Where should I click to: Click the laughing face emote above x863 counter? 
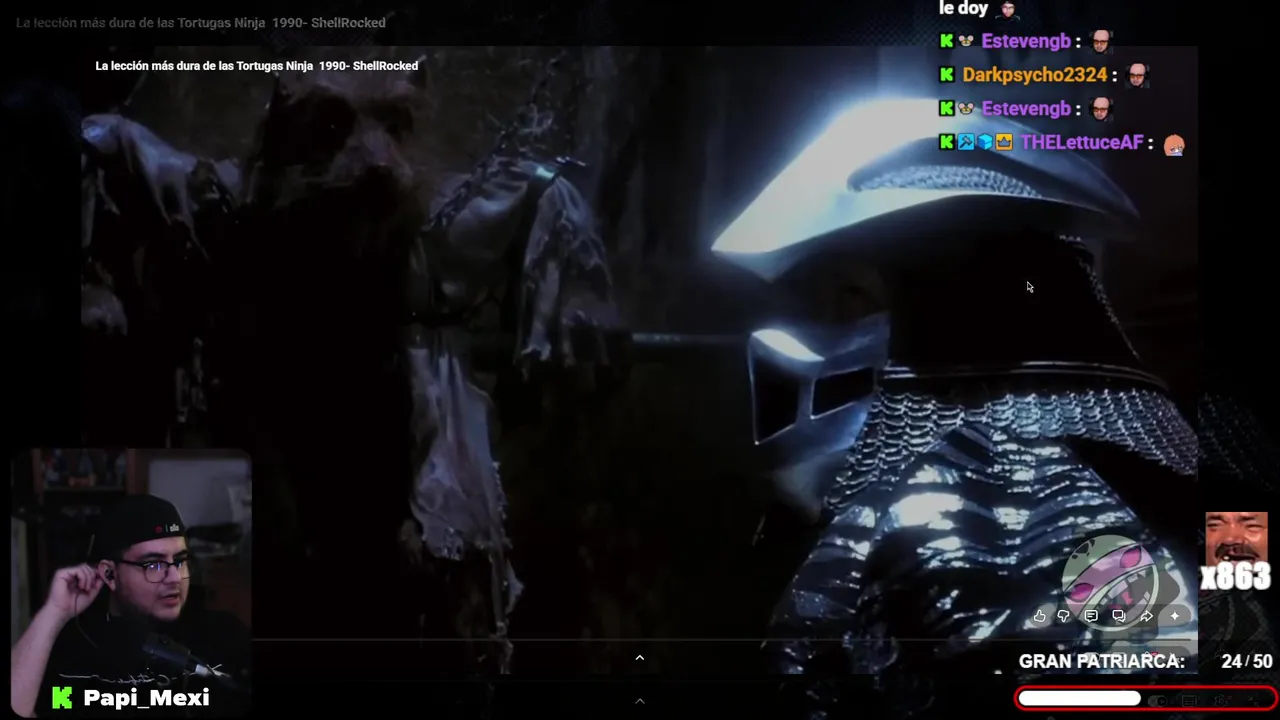pos(1237,539)
